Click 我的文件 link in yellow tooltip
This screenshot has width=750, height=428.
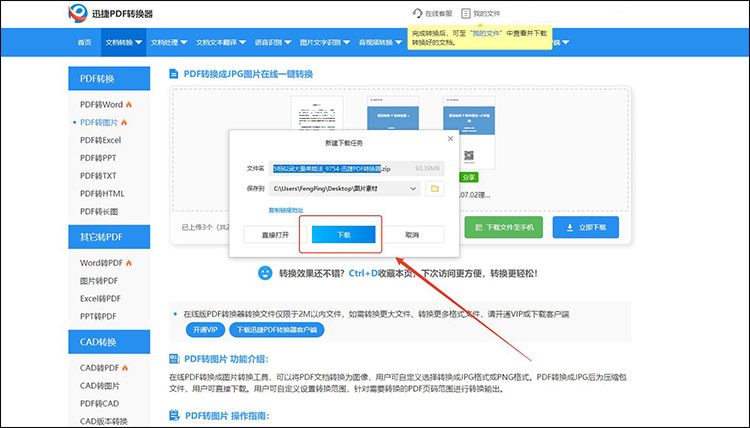486,33
